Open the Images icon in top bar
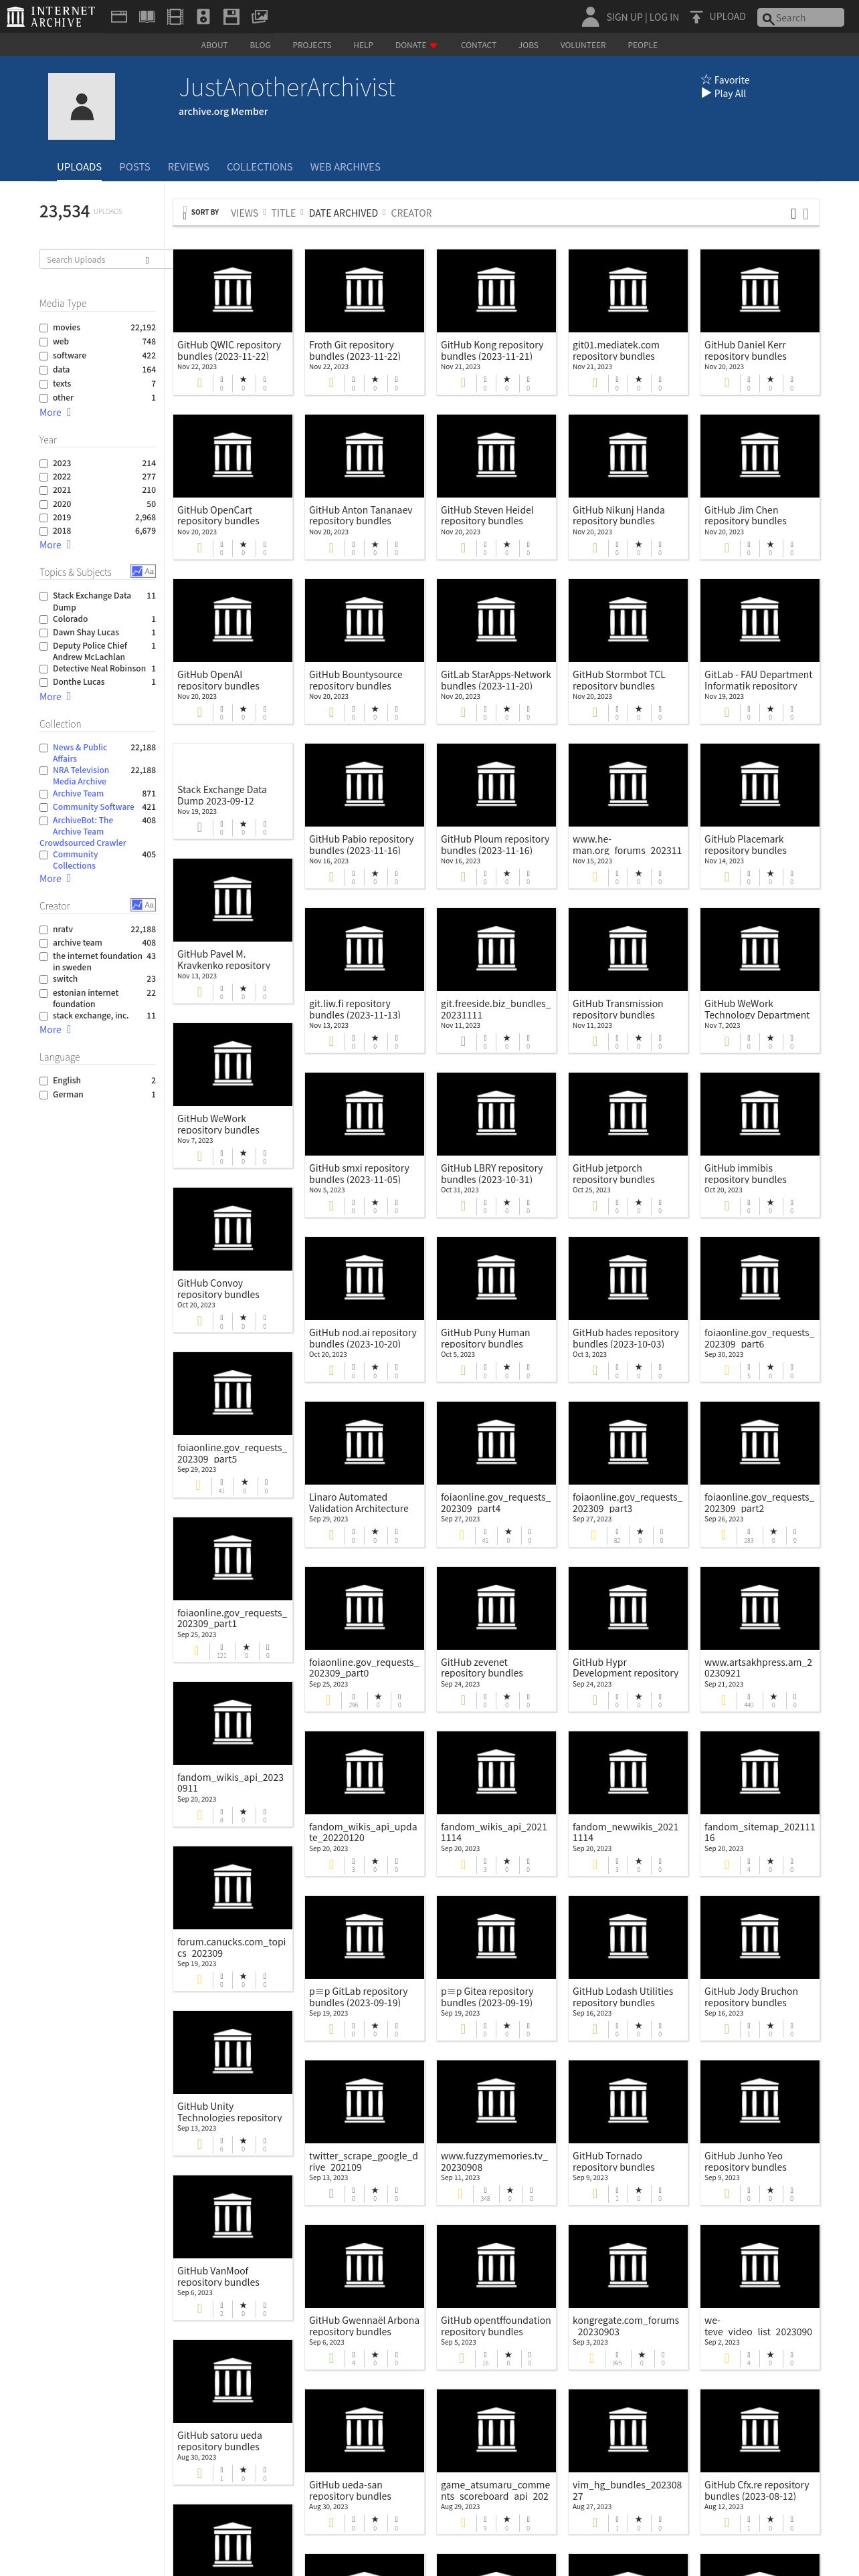859x2576 pixels. point(259,16)
